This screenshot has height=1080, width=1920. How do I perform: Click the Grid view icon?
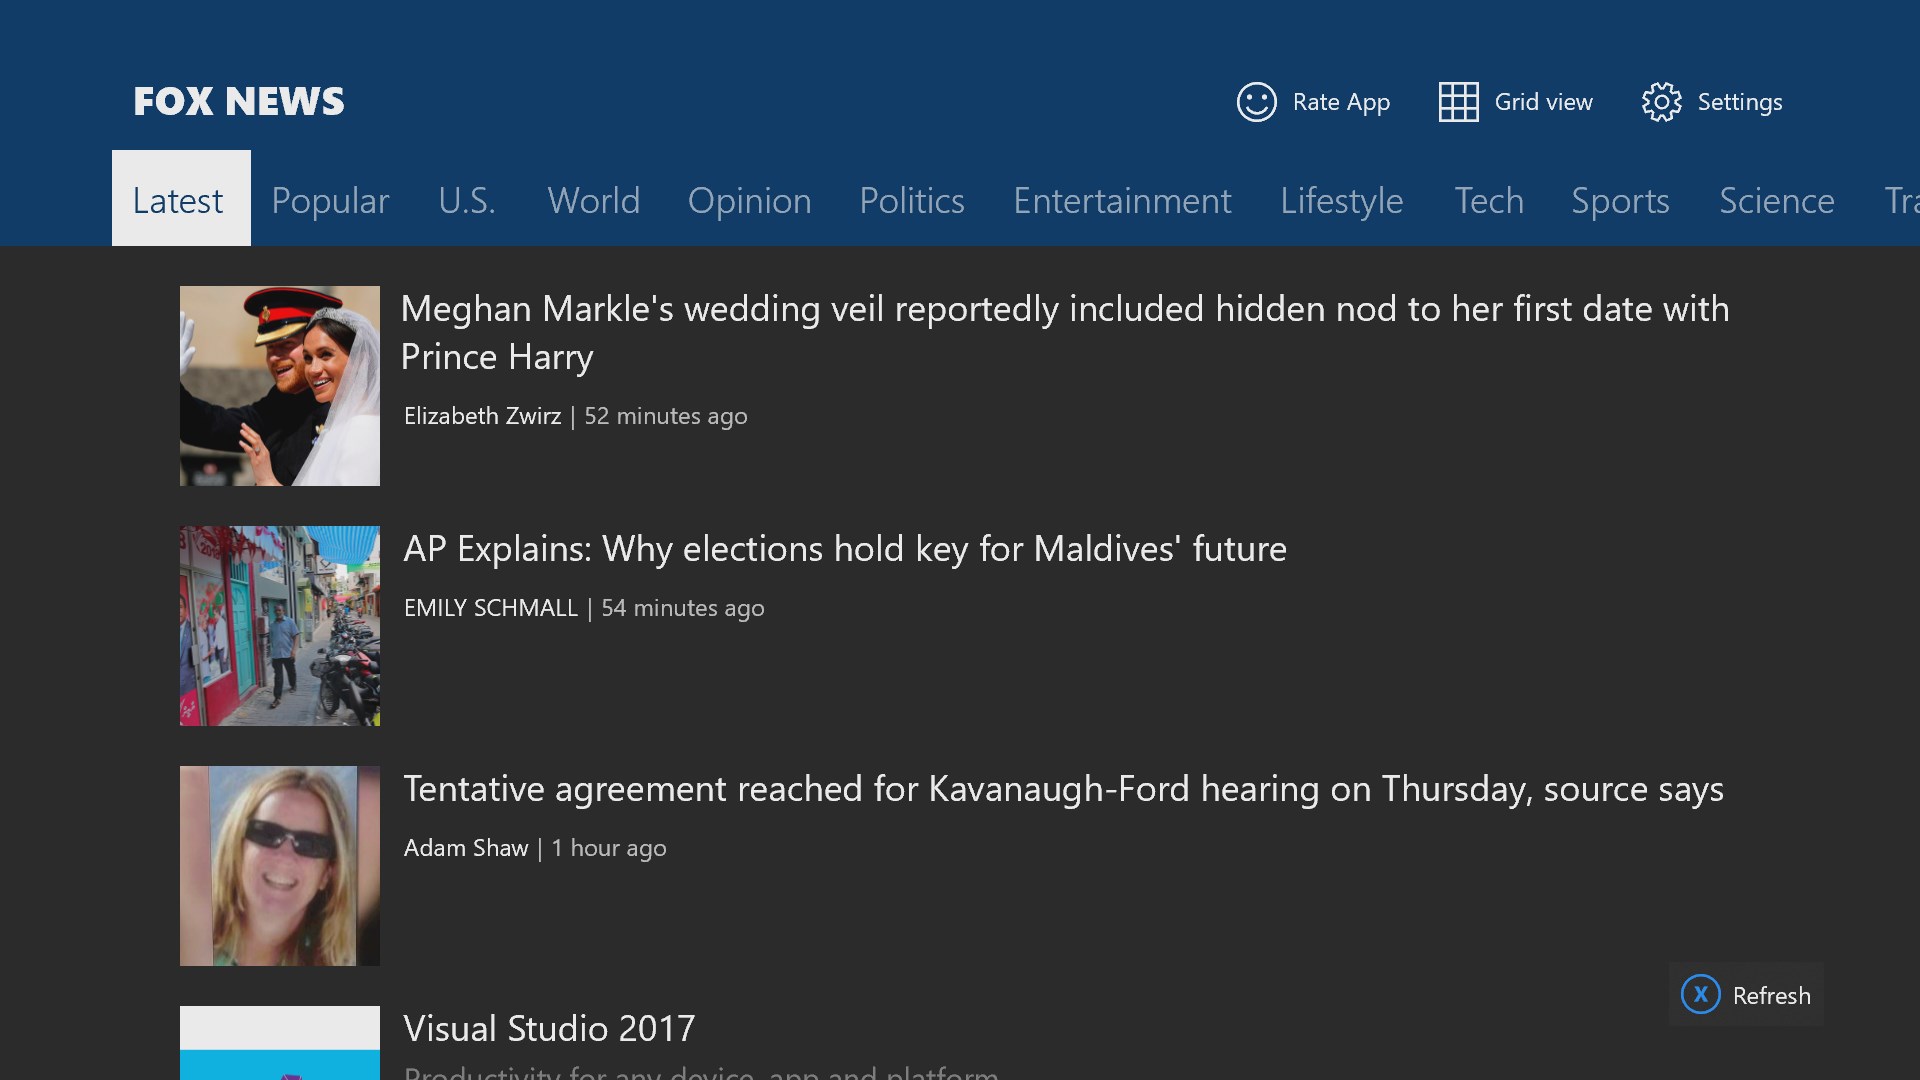point(1458,102)
